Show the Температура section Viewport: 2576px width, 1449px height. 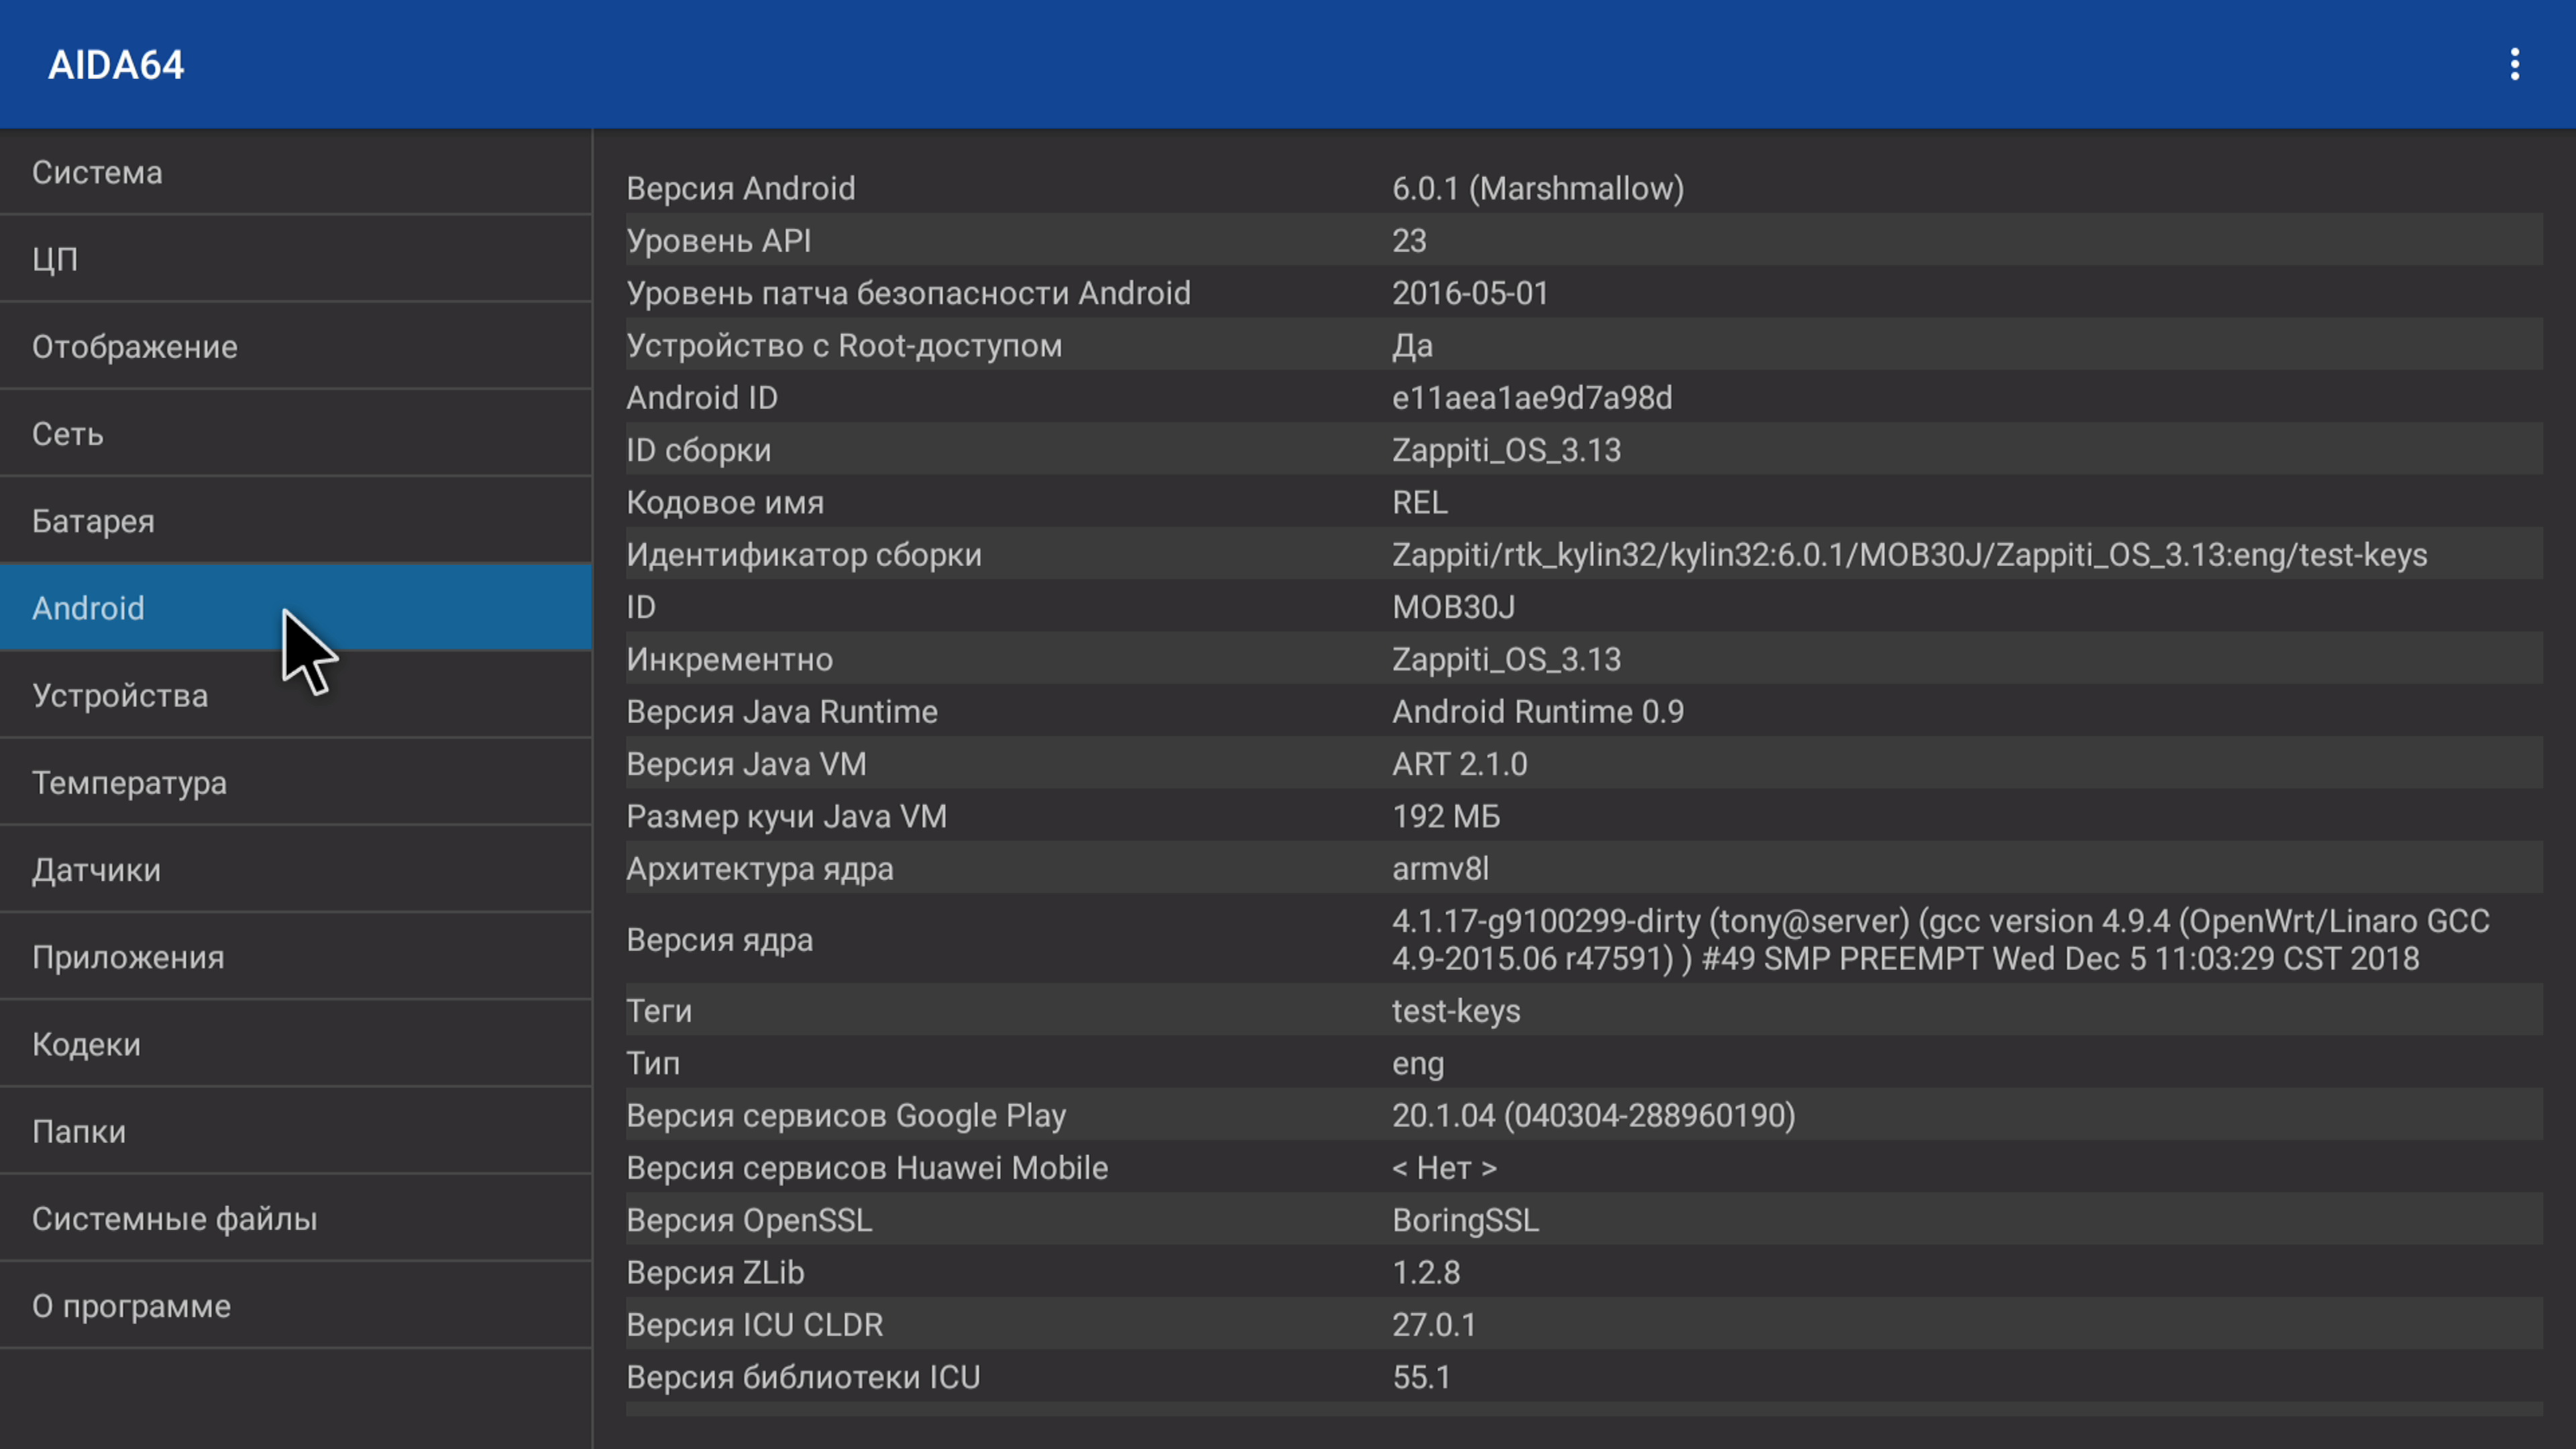tap(296, 782)
